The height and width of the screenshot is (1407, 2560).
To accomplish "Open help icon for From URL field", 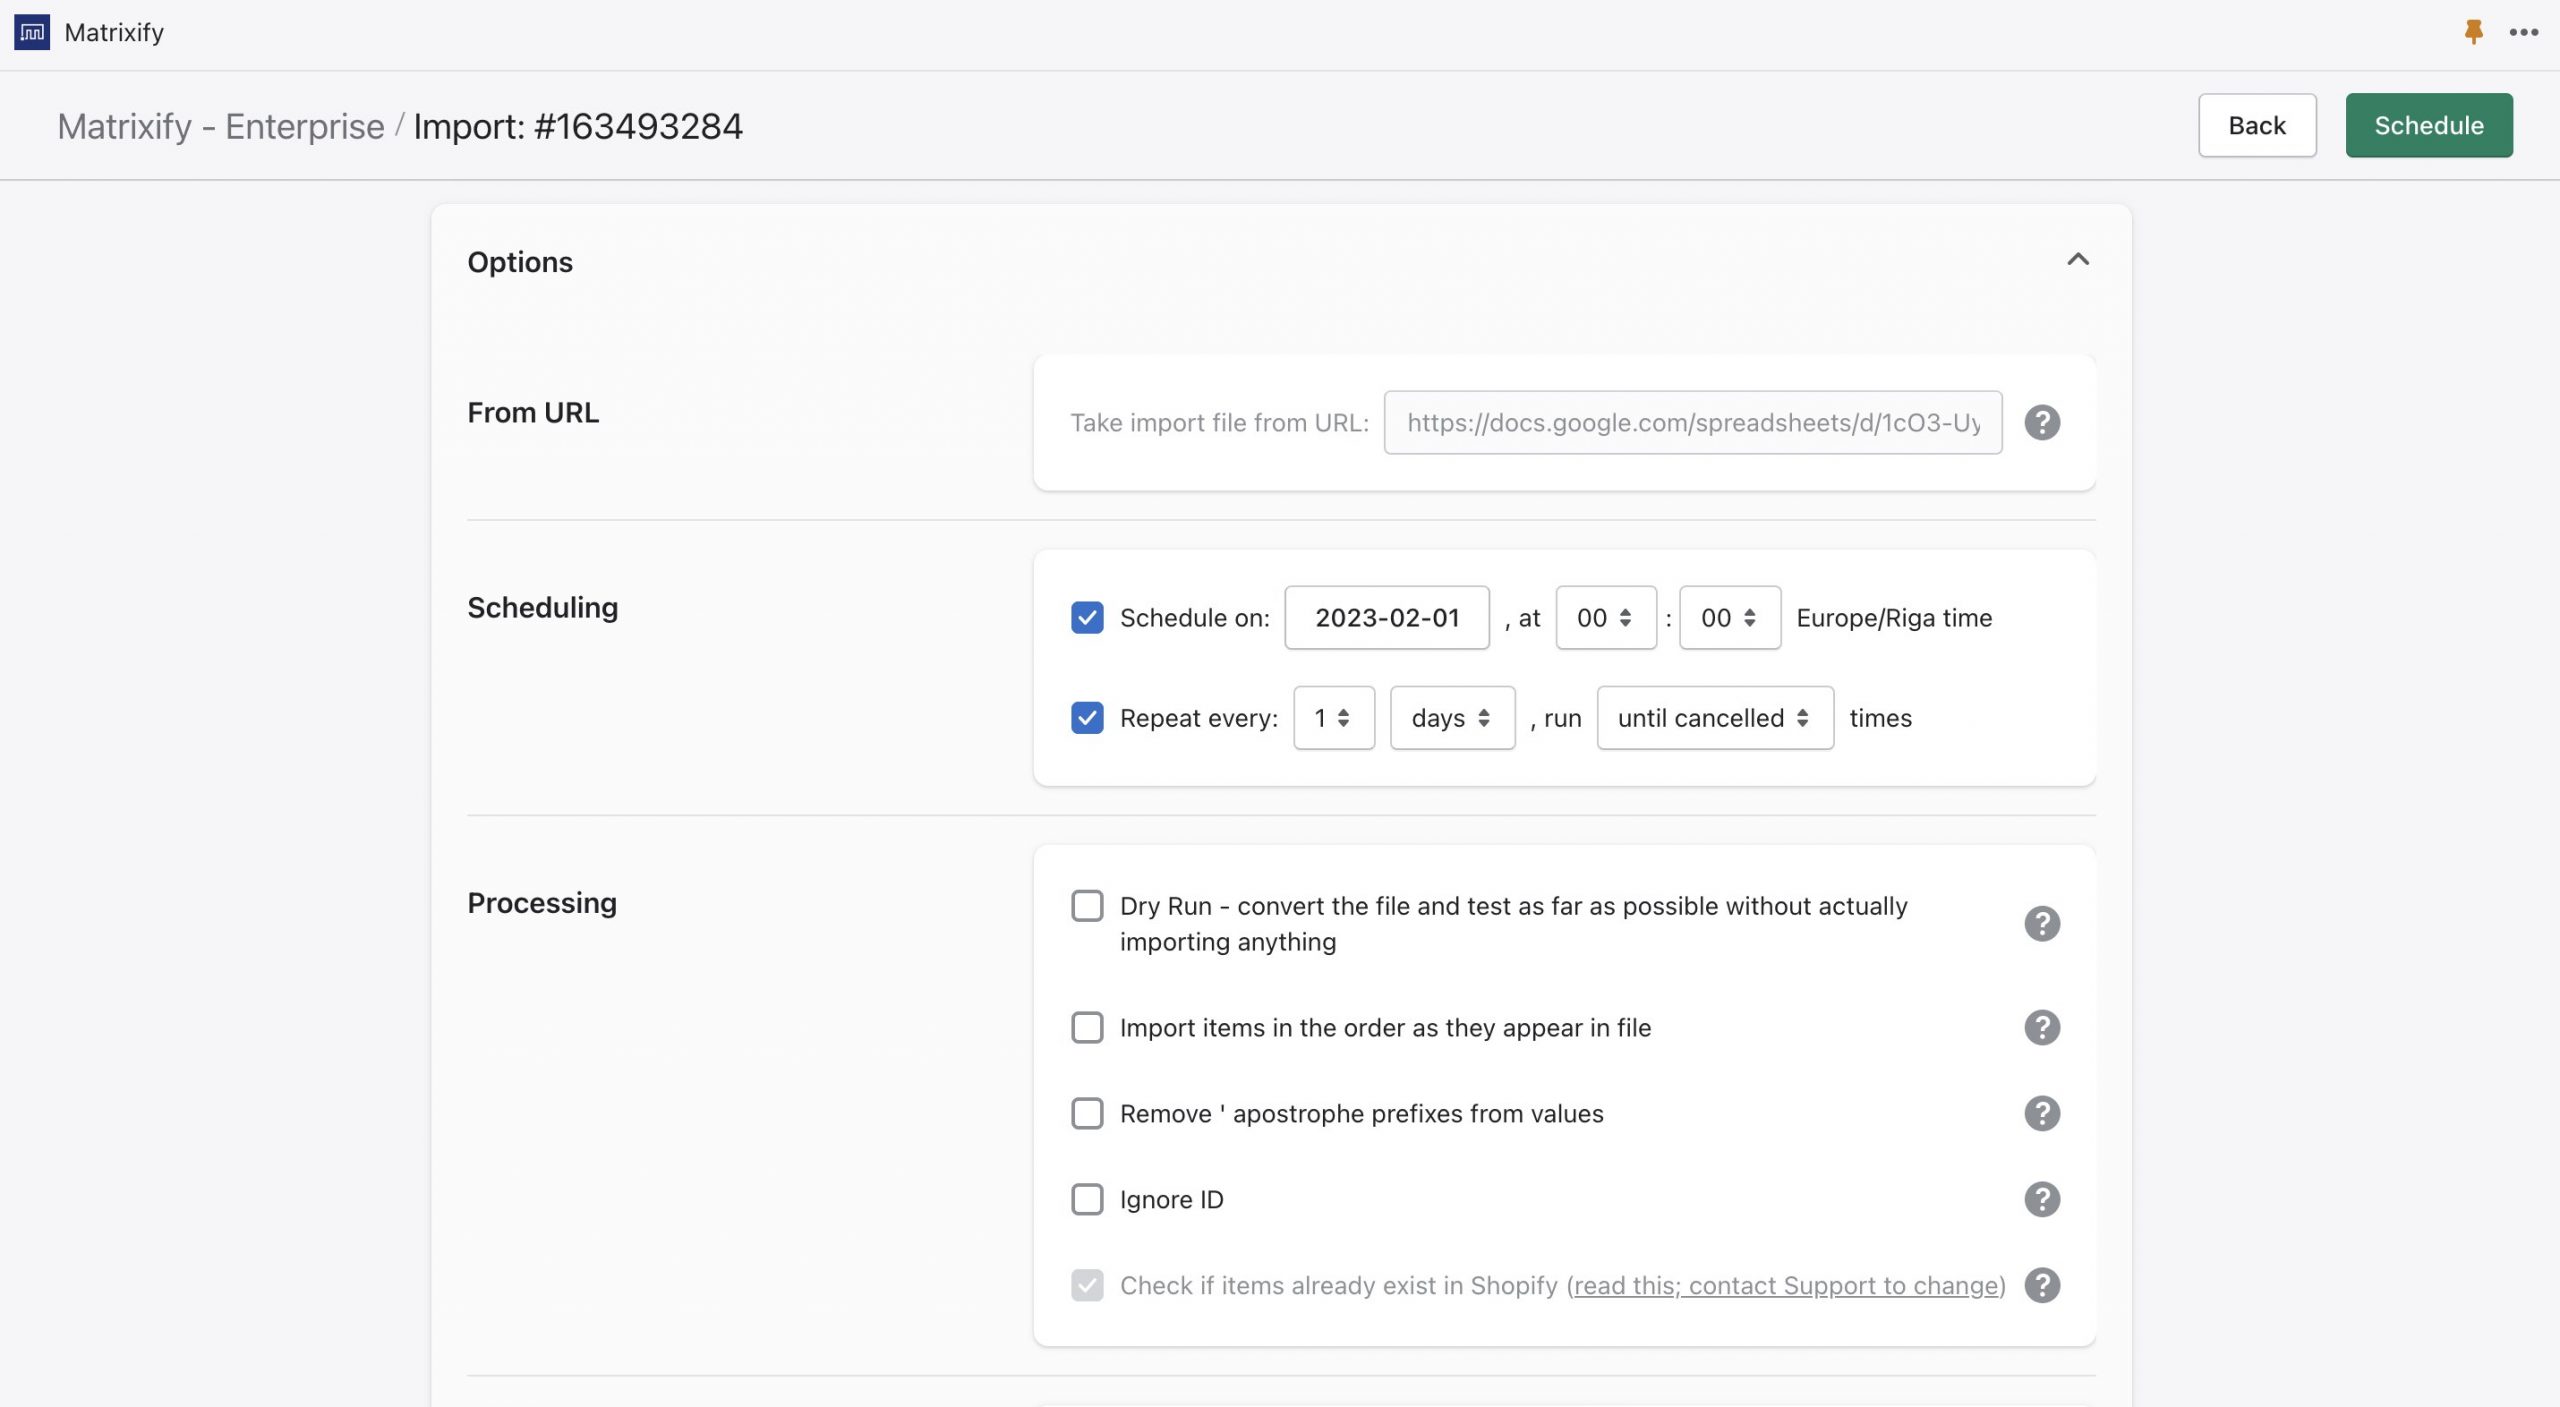I will pyautogui.click(x=2041, y=422).
